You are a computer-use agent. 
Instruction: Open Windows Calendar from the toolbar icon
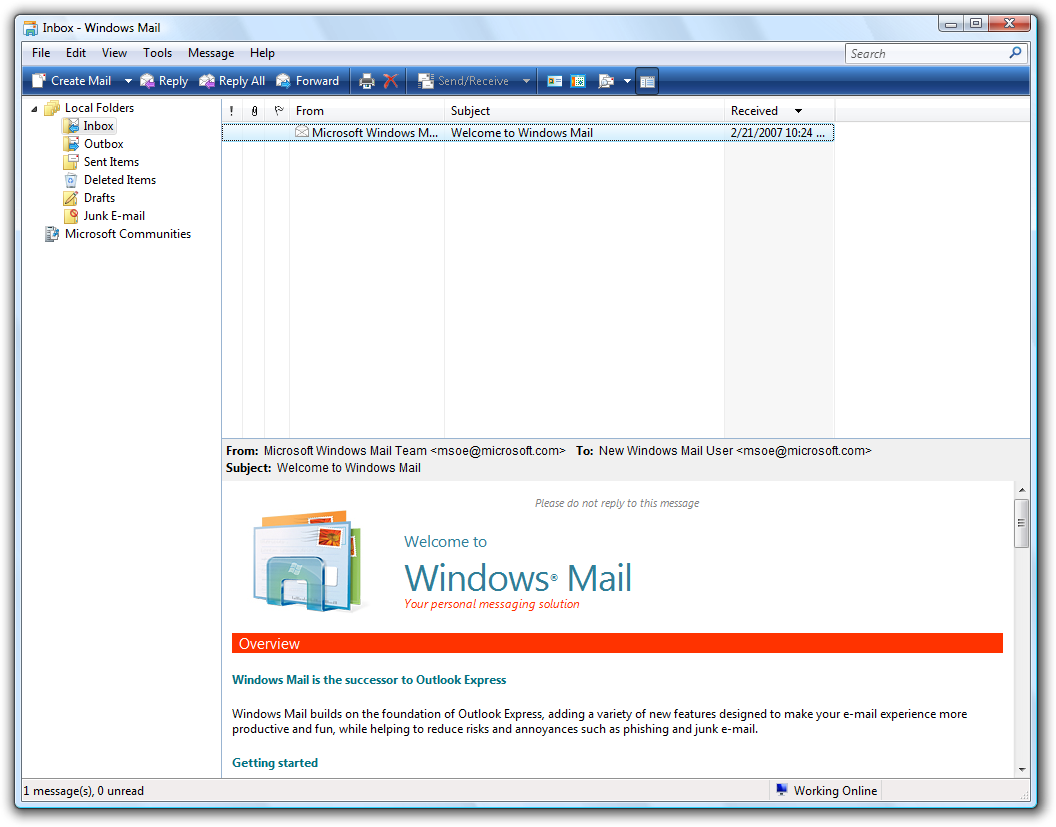tap(579, 81)
